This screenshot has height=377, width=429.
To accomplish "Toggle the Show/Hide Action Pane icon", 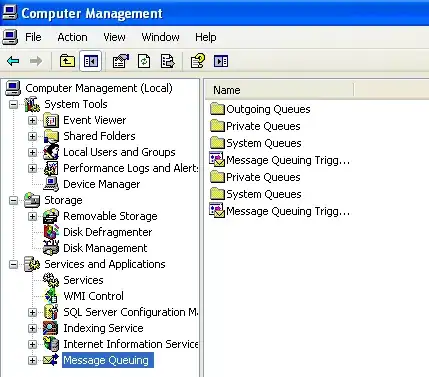I will (221, 61).
